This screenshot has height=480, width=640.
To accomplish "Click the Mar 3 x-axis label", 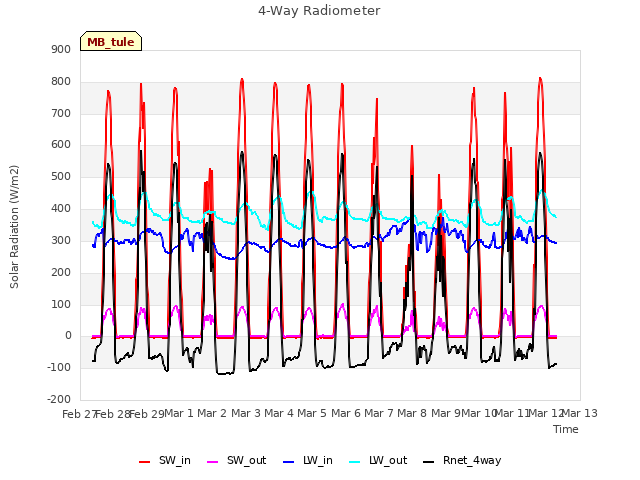I will pos(246,413).
